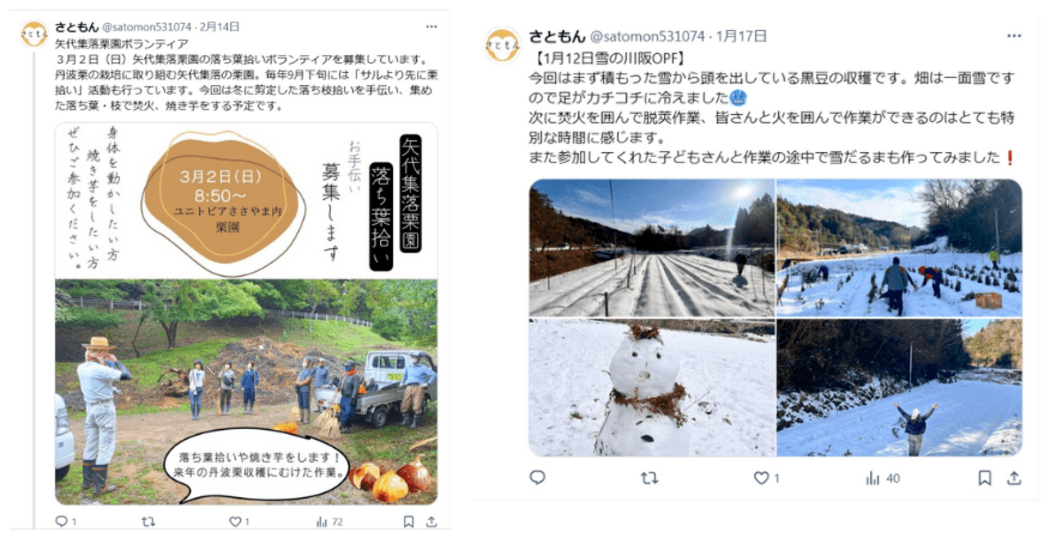Share the January 17 snow tweet
The height and width of the screenshot is (550, 1050).
1015,478
